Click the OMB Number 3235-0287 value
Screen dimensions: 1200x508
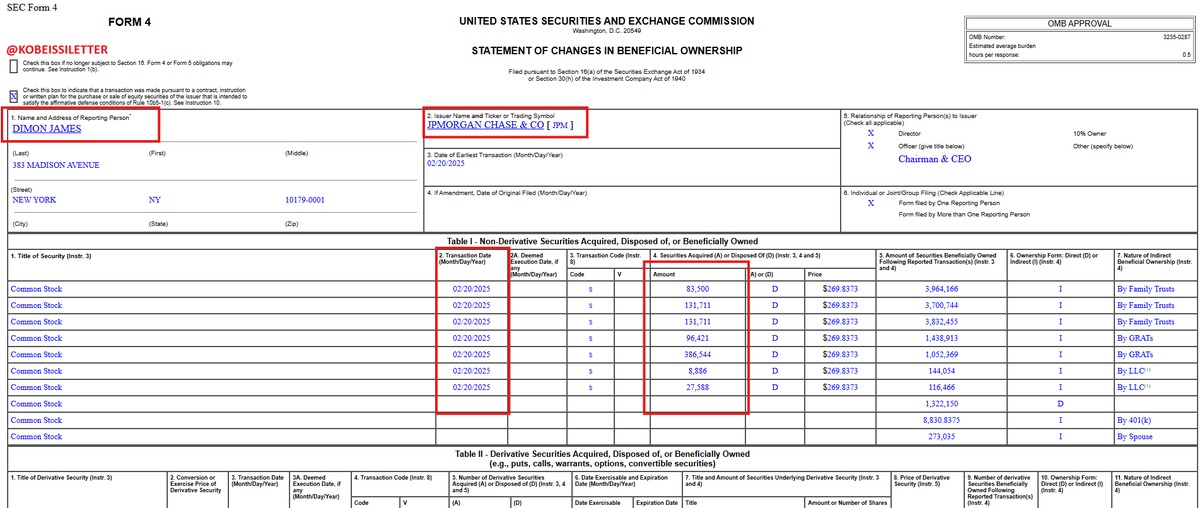[1170, 38]
